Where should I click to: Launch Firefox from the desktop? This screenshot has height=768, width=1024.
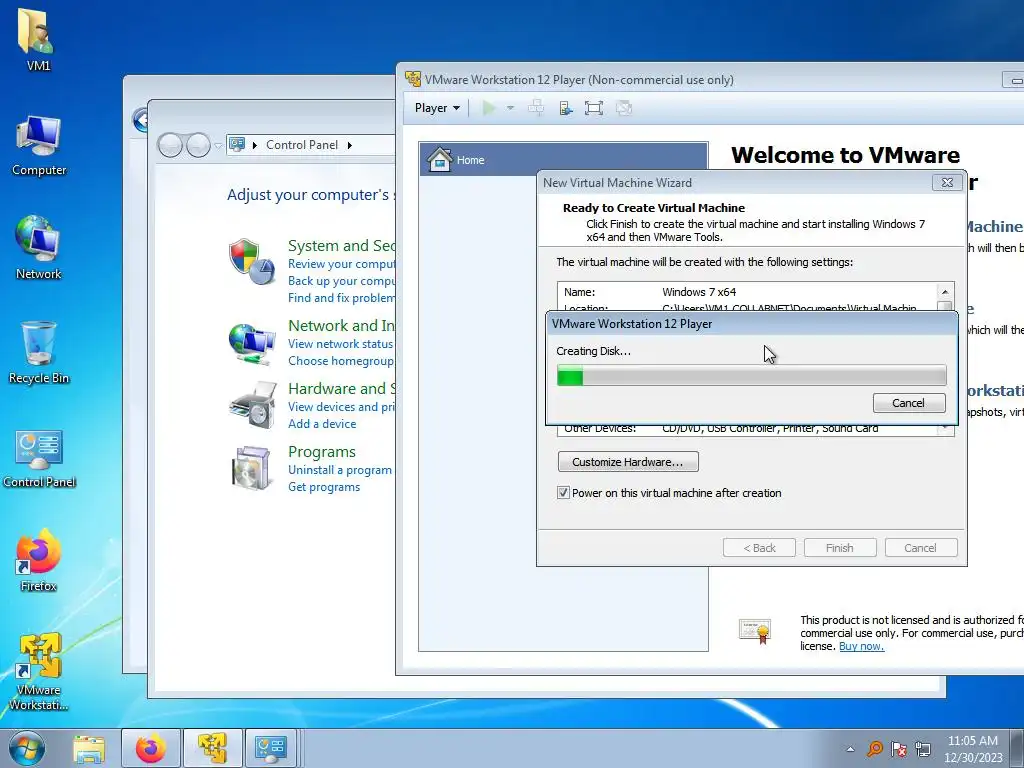coord(39,560)
